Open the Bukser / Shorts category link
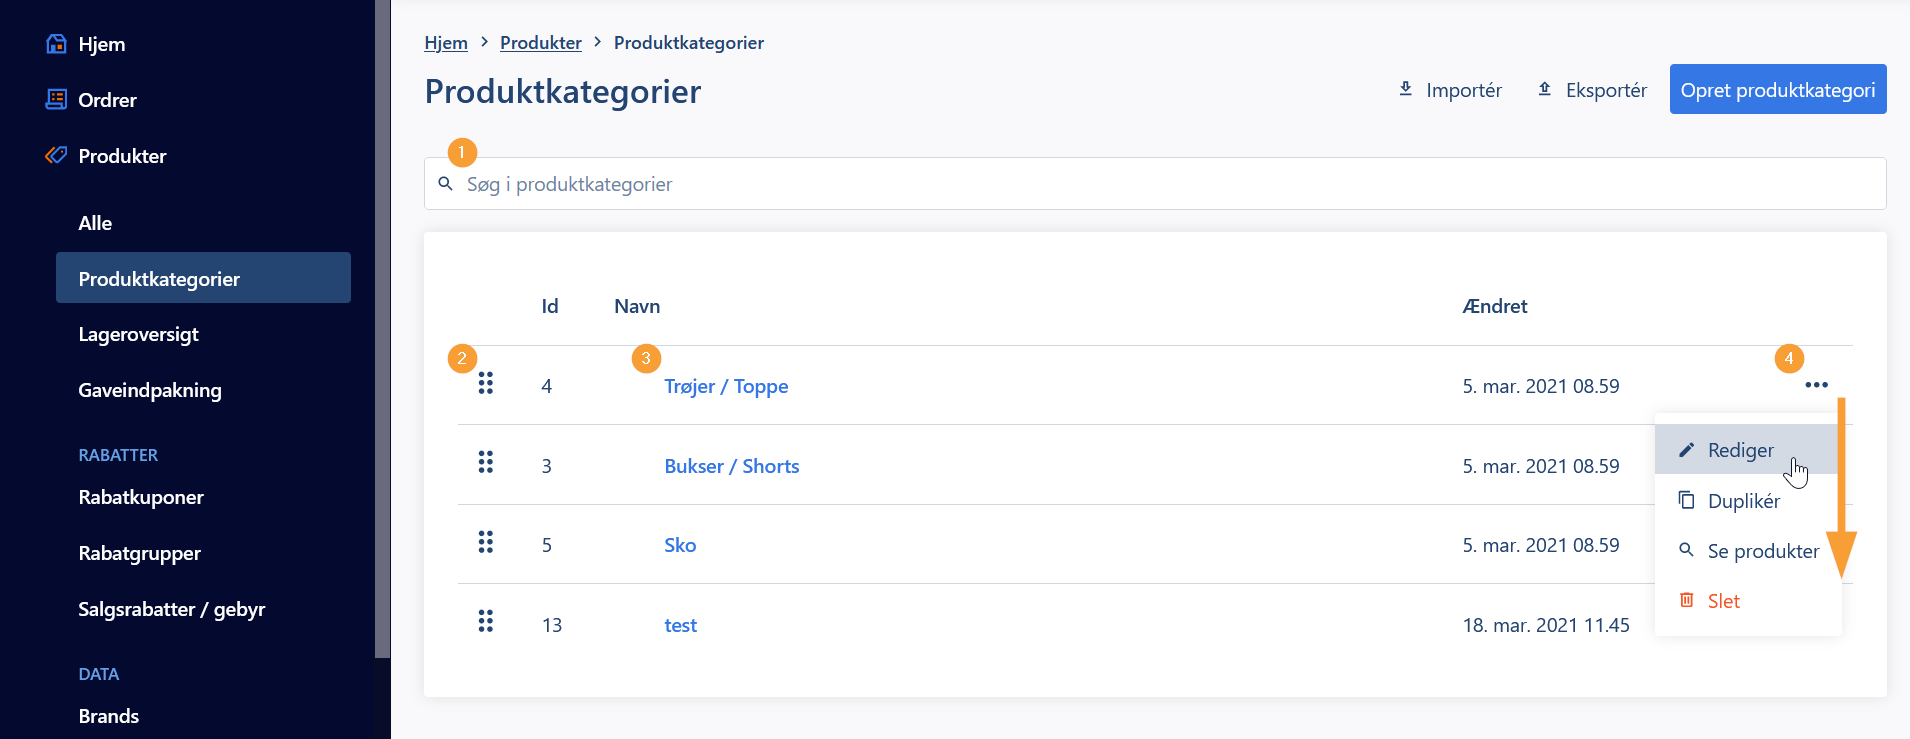The width and height of the screenshot is (1910, 739). [x=732, y=466]
